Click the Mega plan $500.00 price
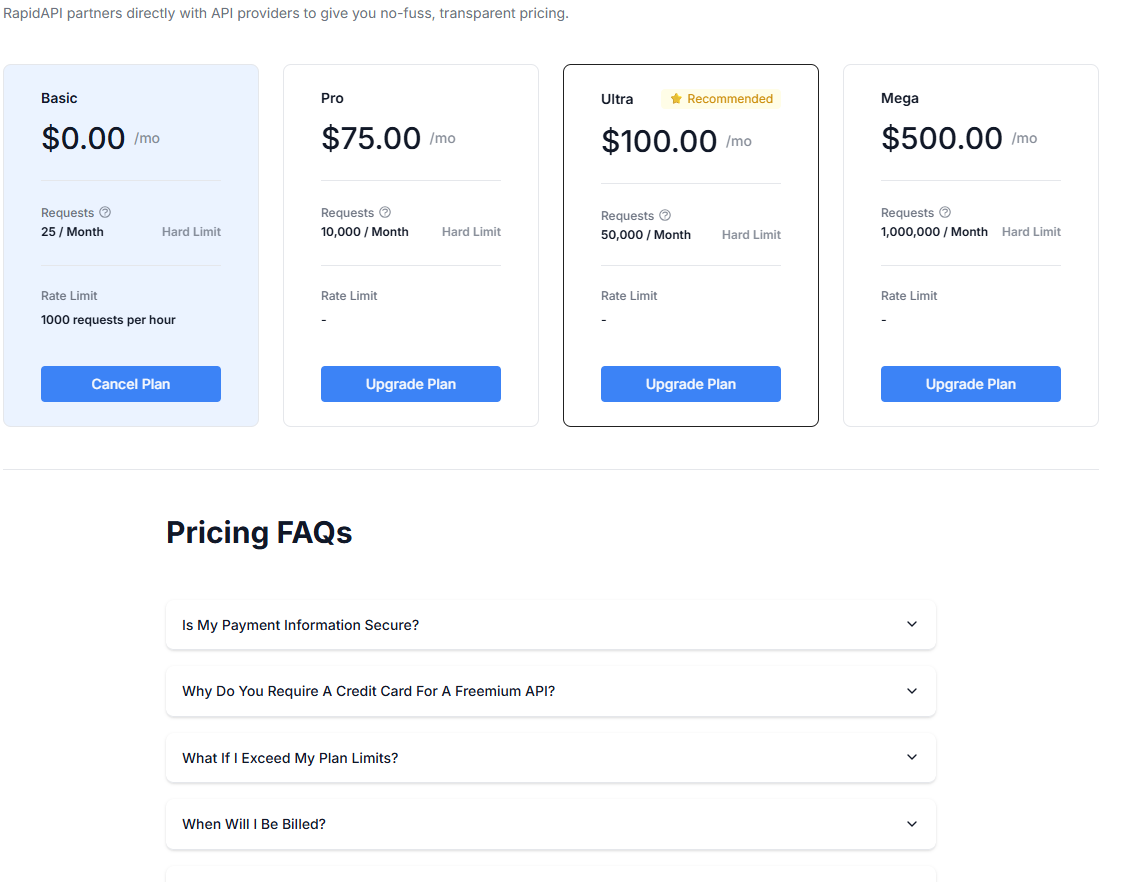The width and height of the screenshot is (1142, 882). coord(941,138)
